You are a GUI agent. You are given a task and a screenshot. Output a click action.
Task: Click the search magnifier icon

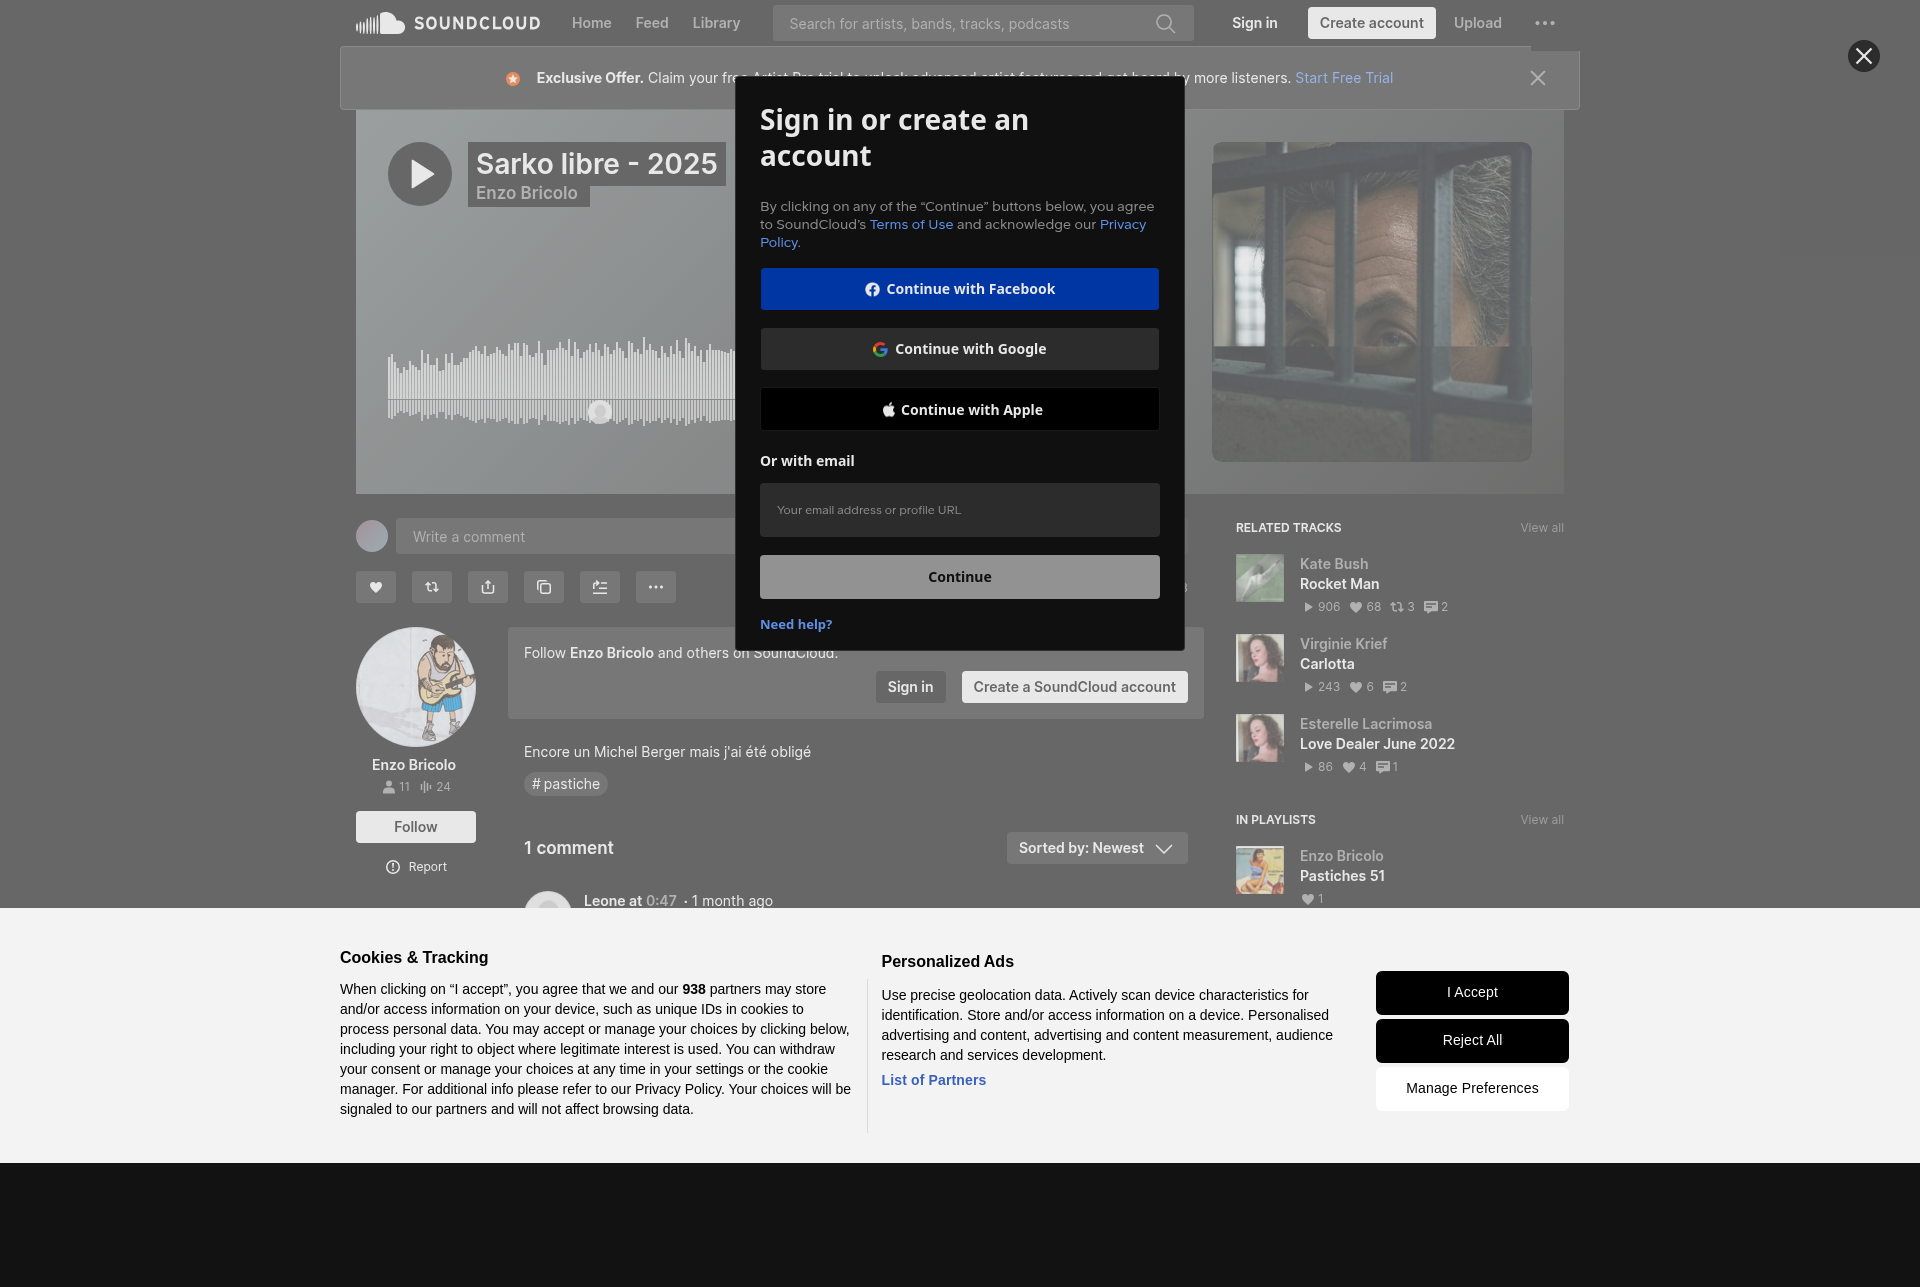(x=1165, y=23)
